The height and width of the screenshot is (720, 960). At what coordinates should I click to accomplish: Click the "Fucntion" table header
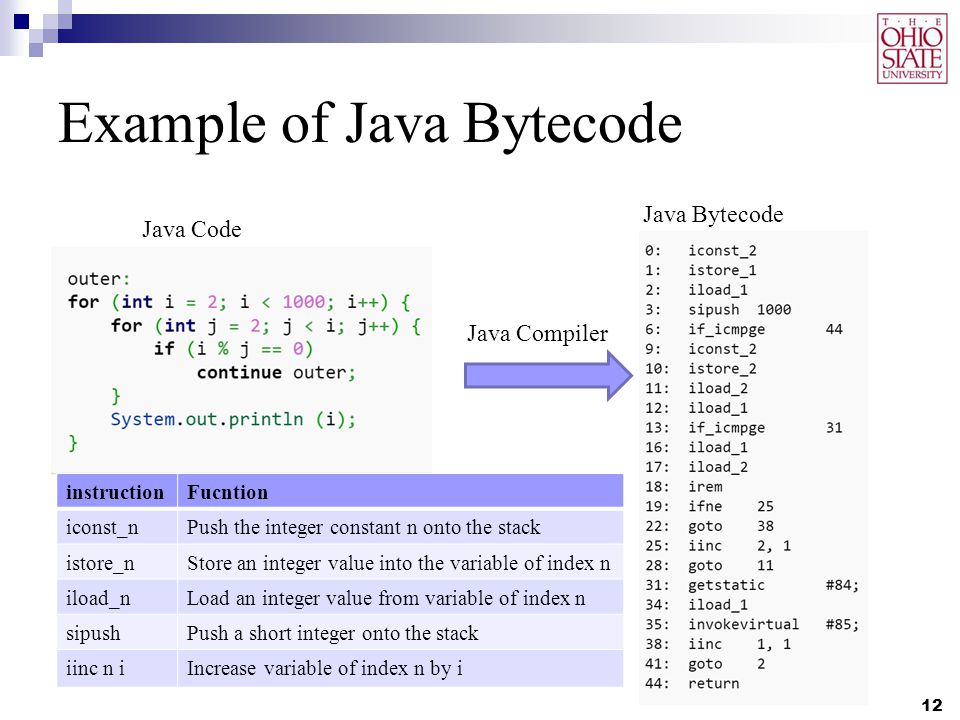(x=400, y=492)
